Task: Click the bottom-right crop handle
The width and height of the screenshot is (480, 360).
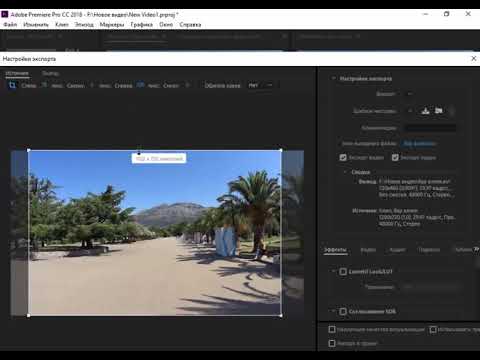Action: tap(281, 315)
